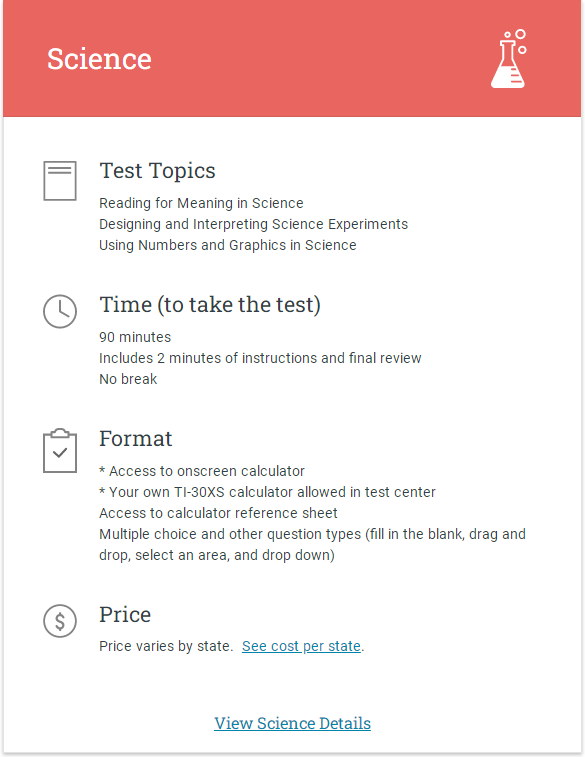
Task: Select the Using Numbers and Graphics in Science line
Action: [x=228, y=245]
